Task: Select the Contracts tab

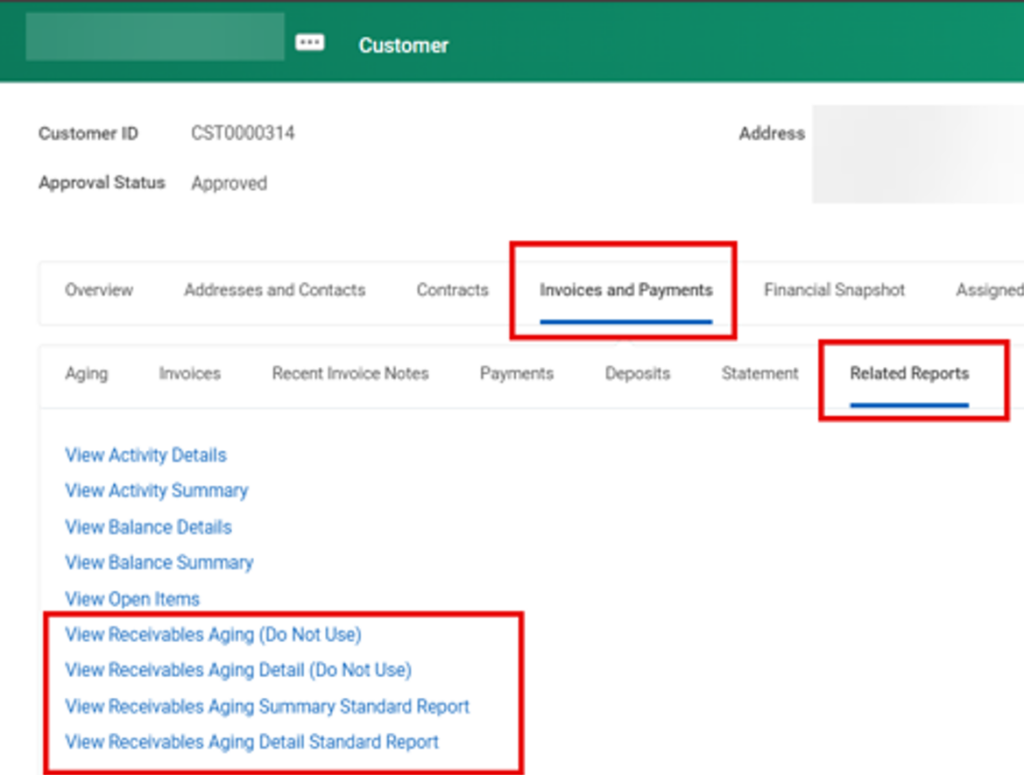Action: 451,290
